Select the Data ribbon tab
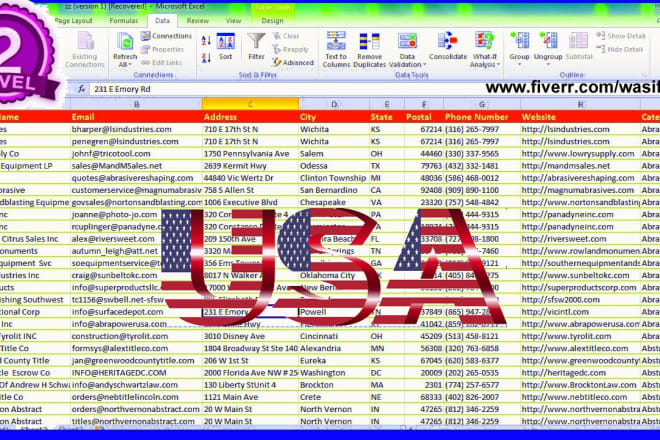The width and height of the screenshot is (660, 440). point(162,20)
